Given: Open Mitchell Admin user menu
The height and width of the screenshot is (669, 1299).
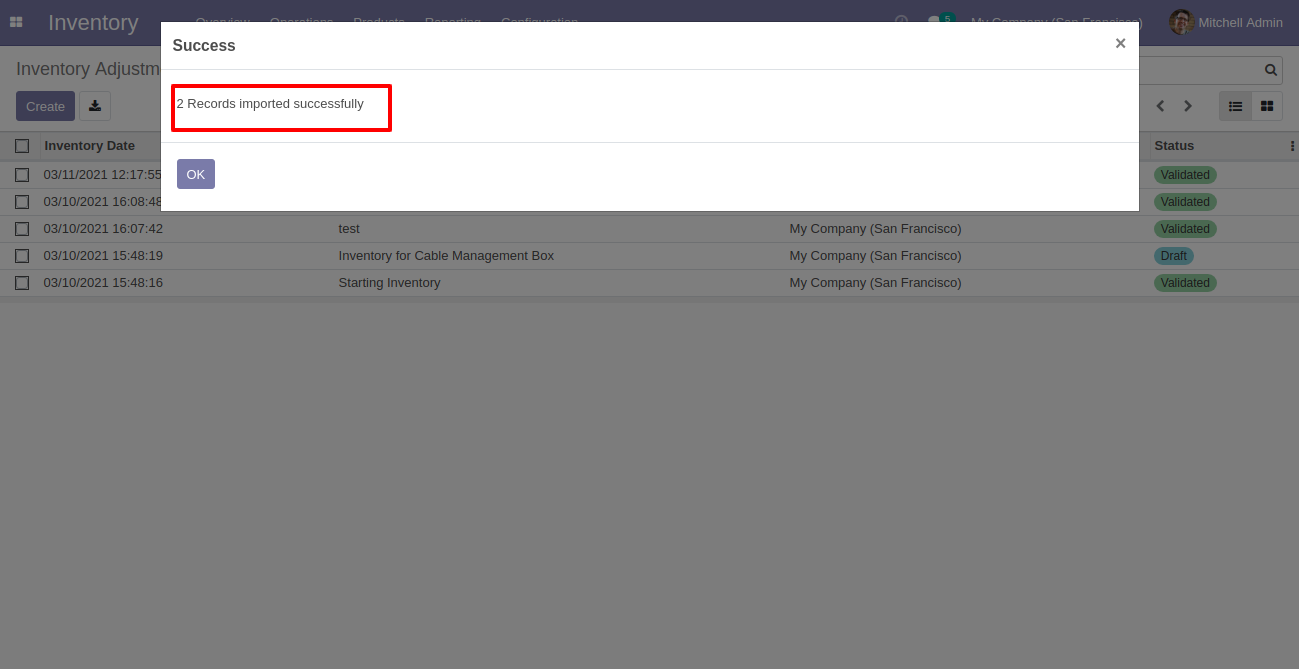Looking at the screenshot, I should 1226,22.
